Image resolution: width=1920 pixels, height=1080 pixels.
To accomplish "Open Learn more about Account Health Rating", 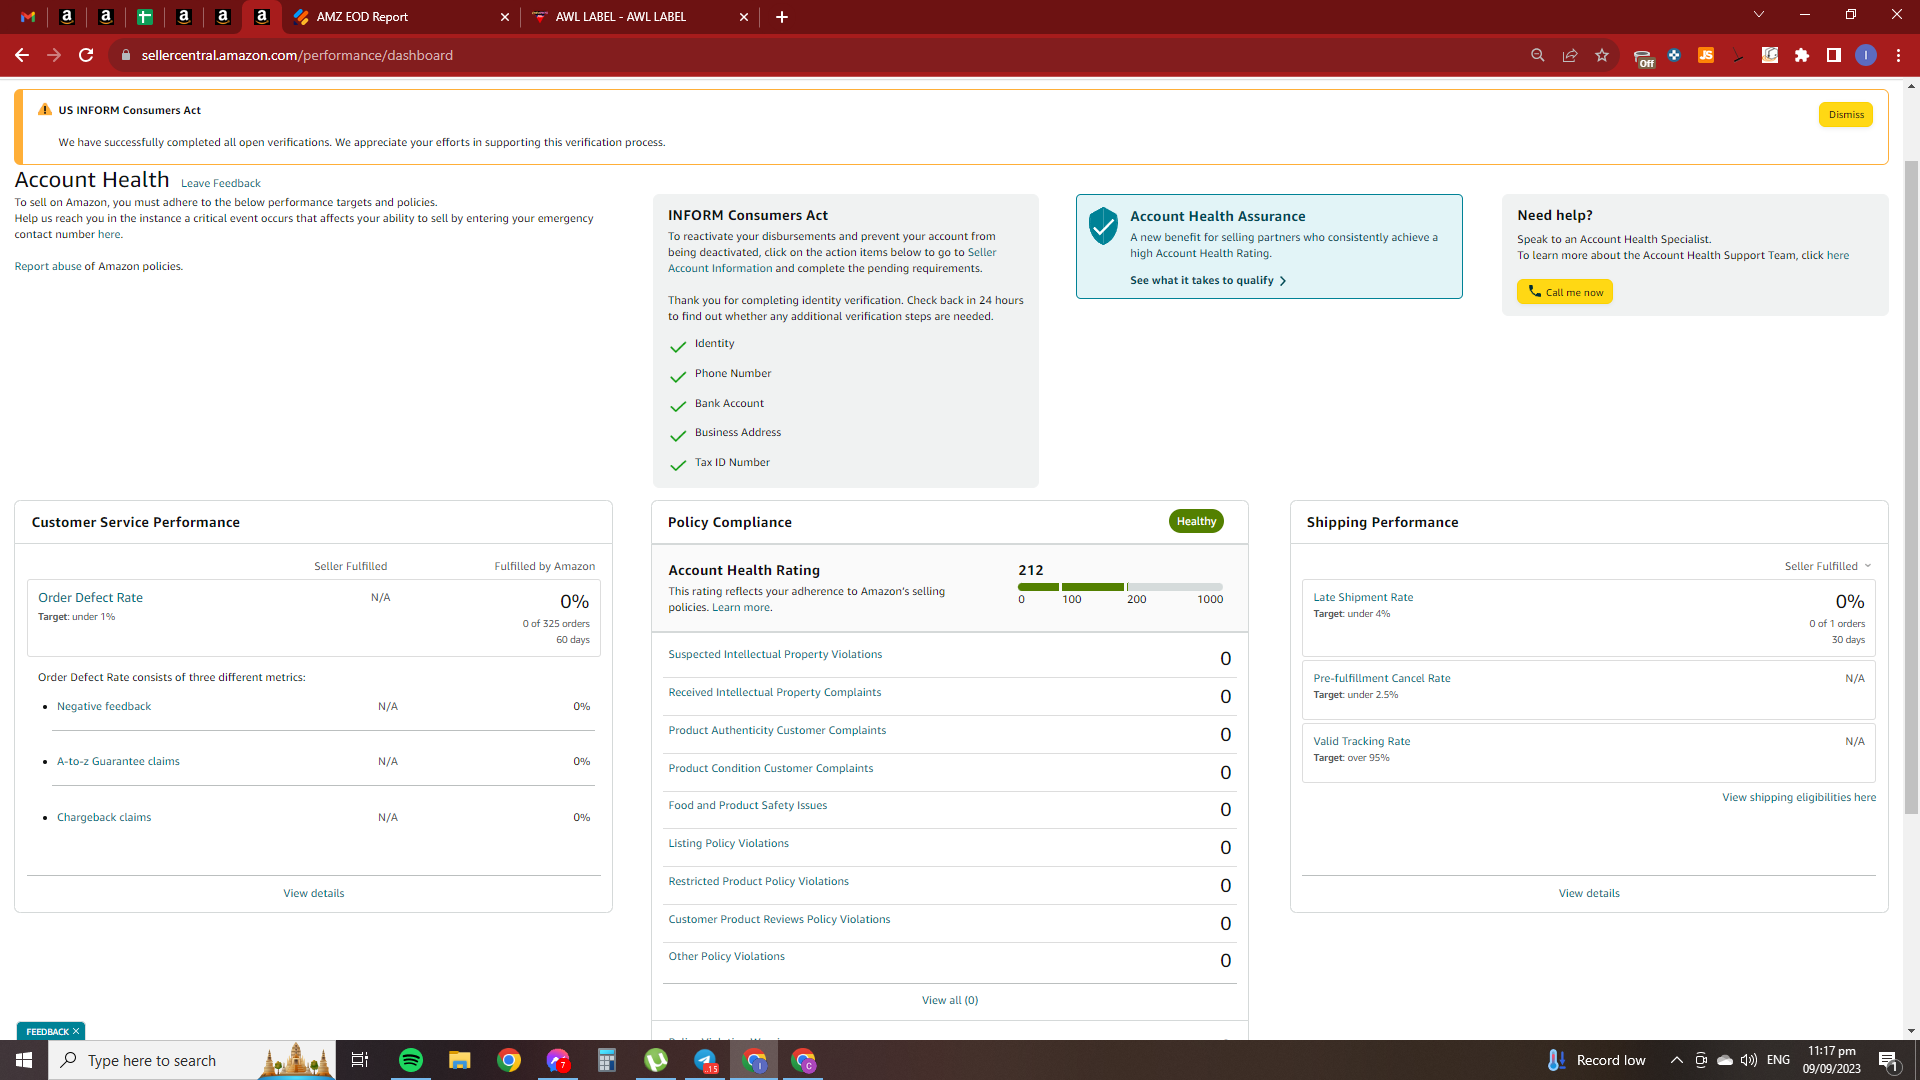I will (741, 608).
